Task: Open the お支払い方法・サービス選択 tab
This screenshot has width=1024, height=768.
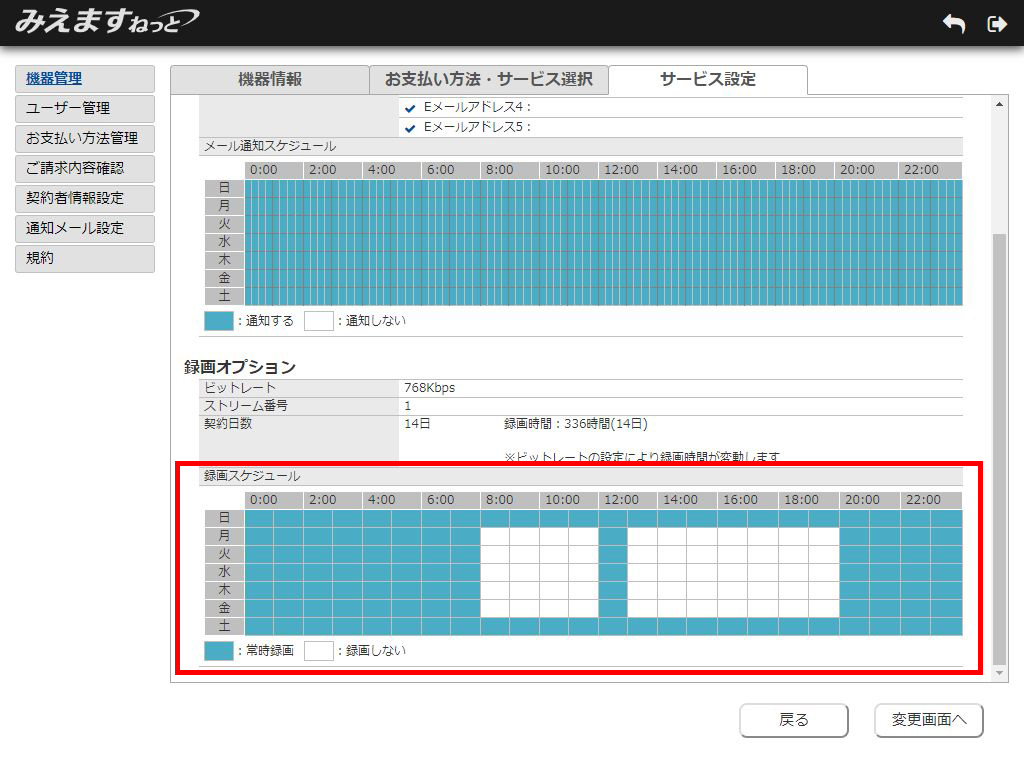Action: (488, 80)
